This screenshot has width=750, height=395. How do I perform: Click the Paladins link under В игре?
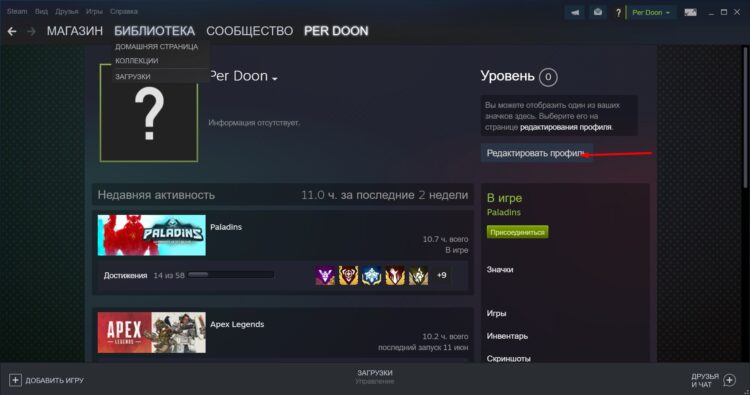504,212
